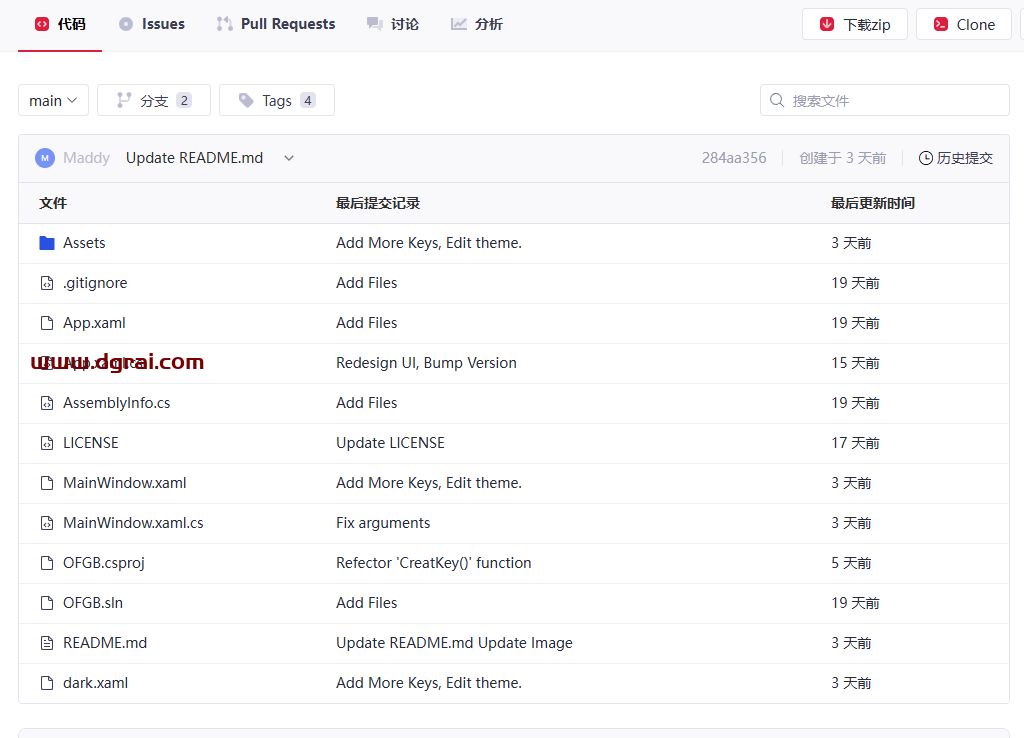Image resolution: width=1024 pixels, height=738 pixels.
Task: Open the Assets folder
Action: click(84, 243)
